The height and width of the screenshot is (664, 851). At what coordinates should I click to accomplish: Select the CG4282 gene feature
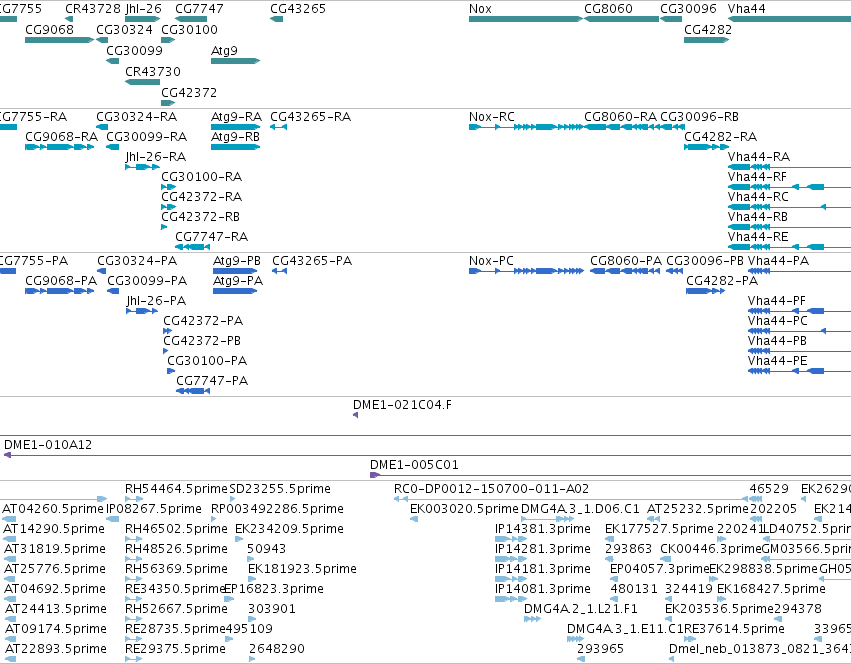click(x=706, y=40)
